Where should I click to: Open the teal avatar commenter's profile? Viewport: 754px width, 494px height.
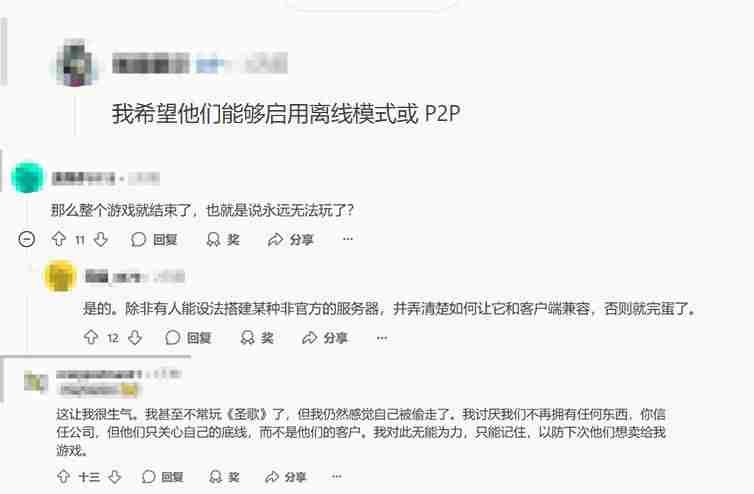[27, 177]
